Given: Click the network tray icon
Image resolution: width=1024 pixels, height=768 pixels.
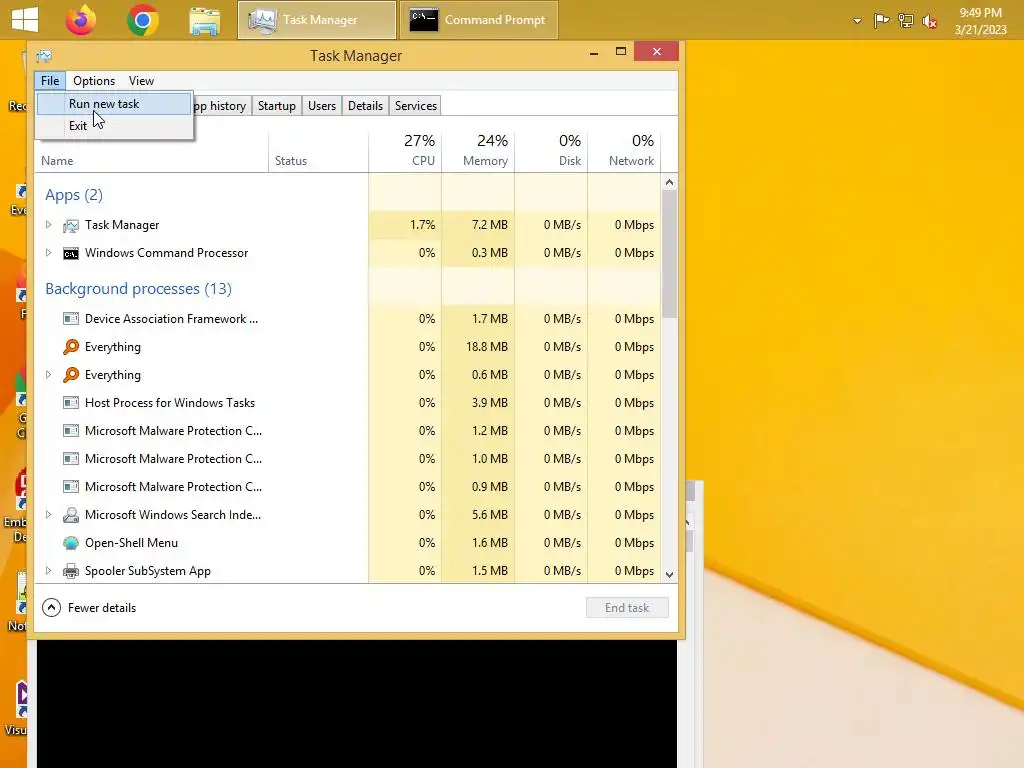Looking at the screenshot, I should coord(906,21).
